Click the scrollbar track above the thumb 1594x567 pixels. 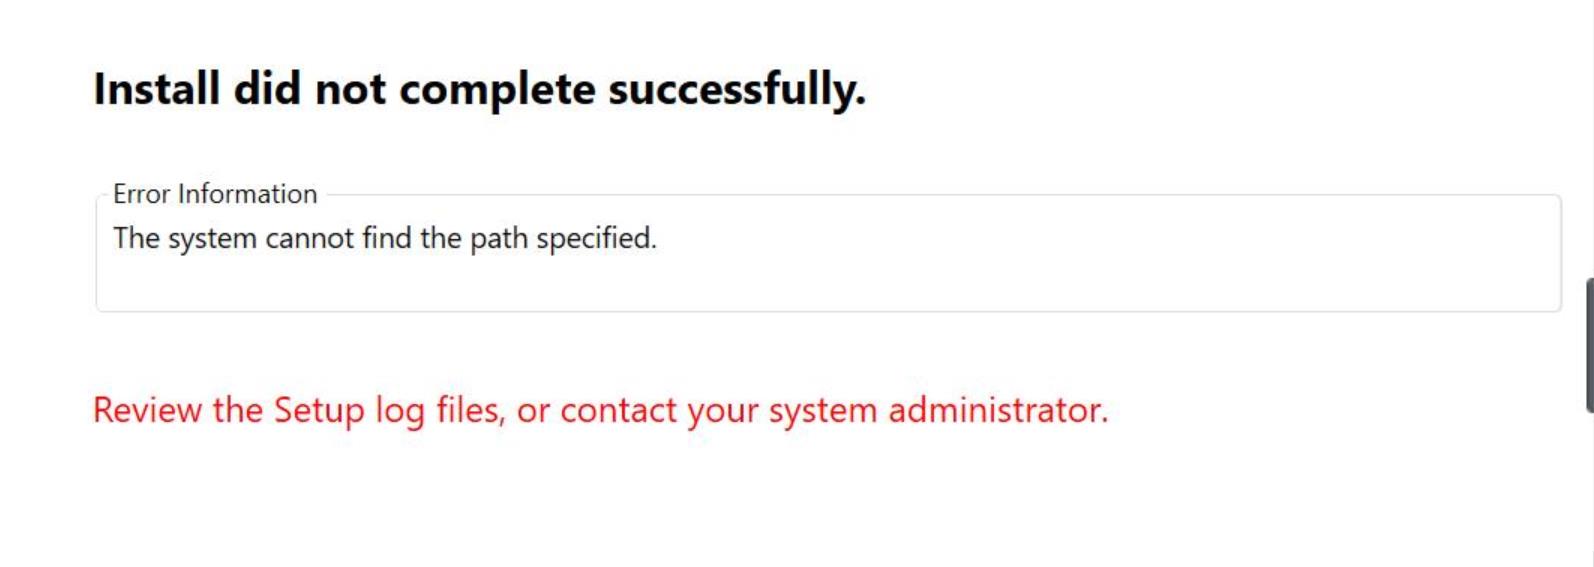[x=1589, y=140]
